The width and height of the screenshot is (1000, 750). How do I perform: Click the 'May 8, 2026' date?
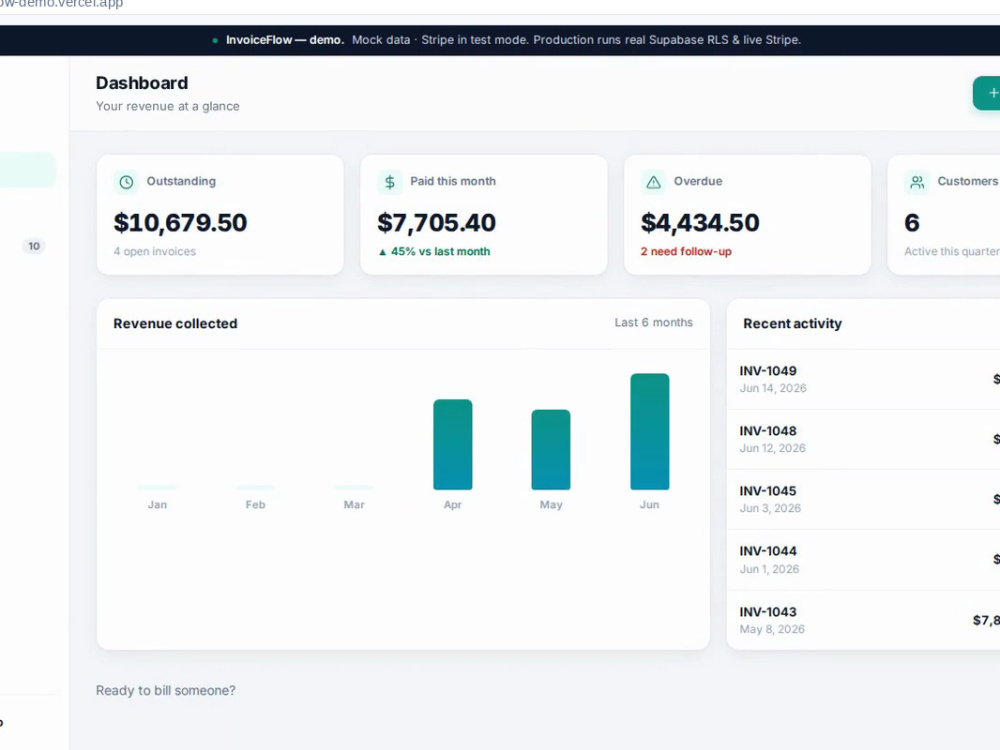pos(772,629)
